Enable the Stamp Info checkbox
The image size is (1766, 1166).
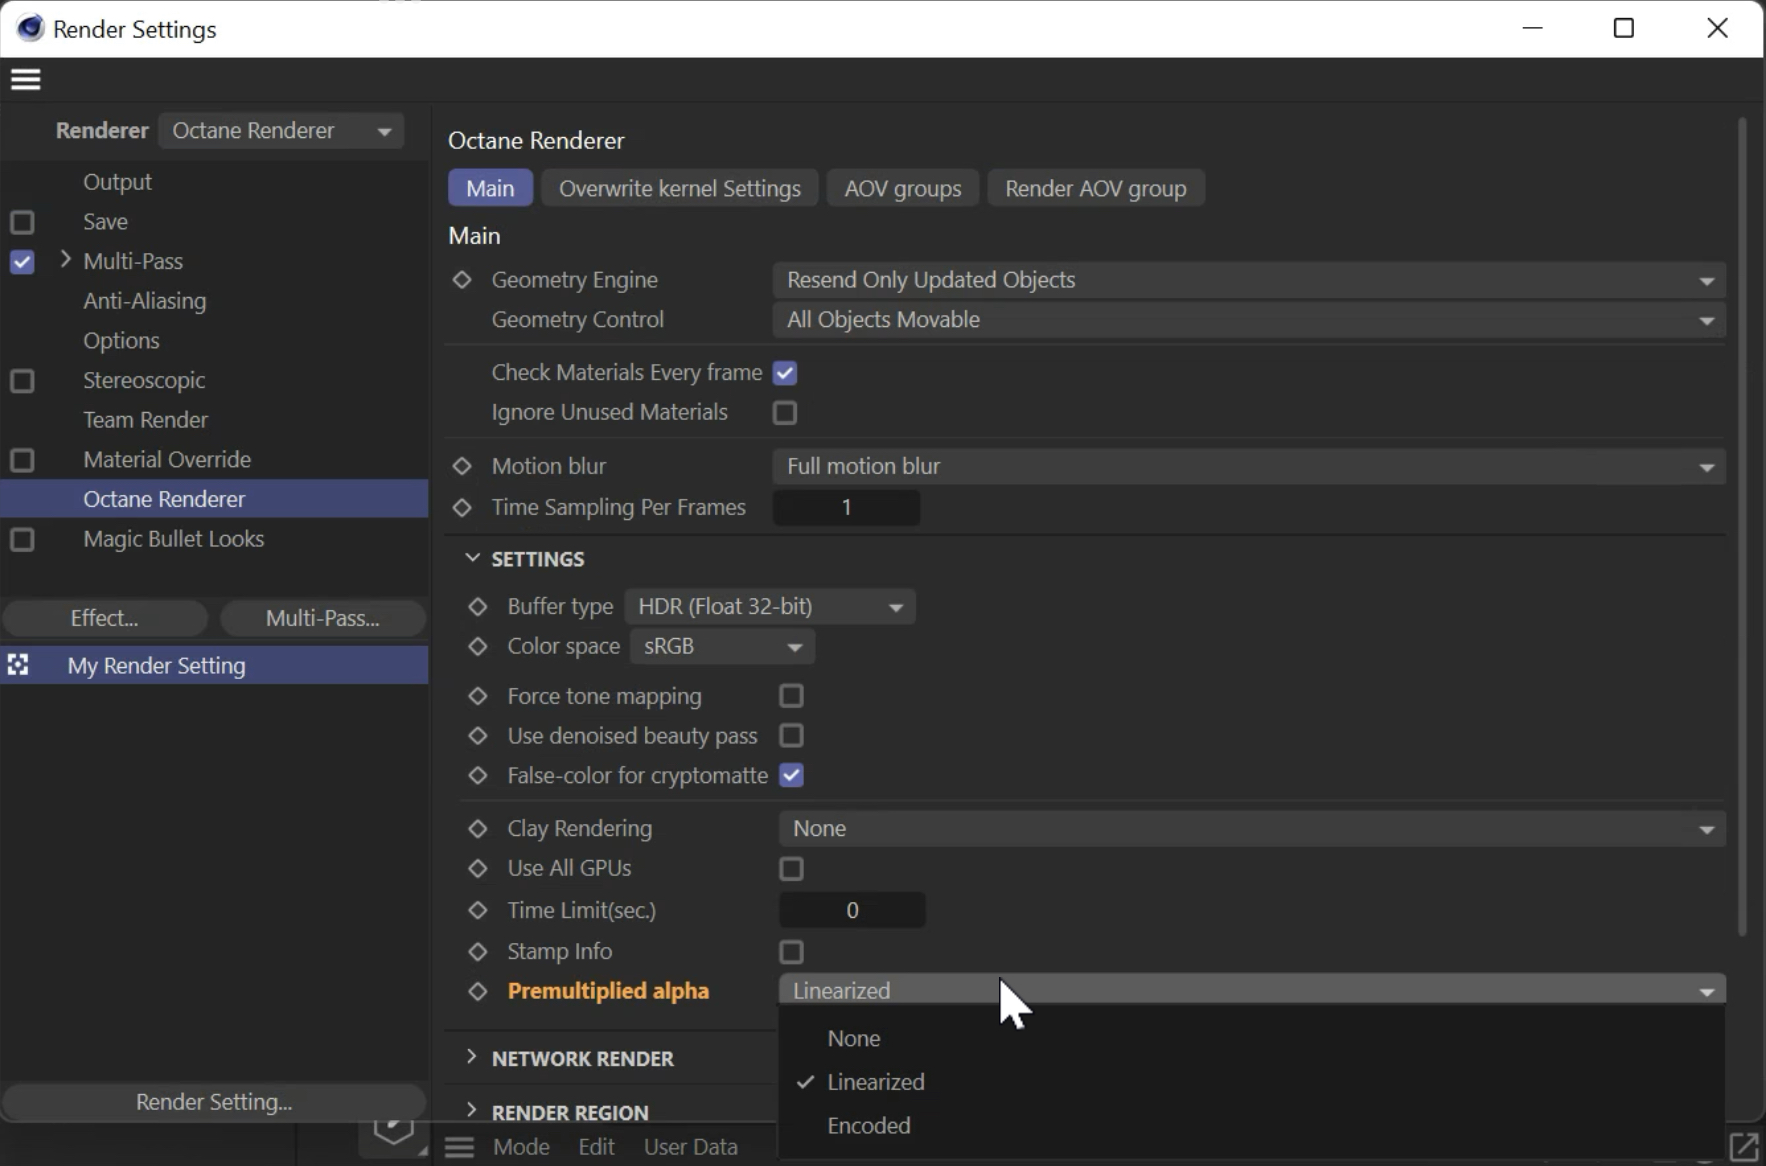(x=791, y=952)
